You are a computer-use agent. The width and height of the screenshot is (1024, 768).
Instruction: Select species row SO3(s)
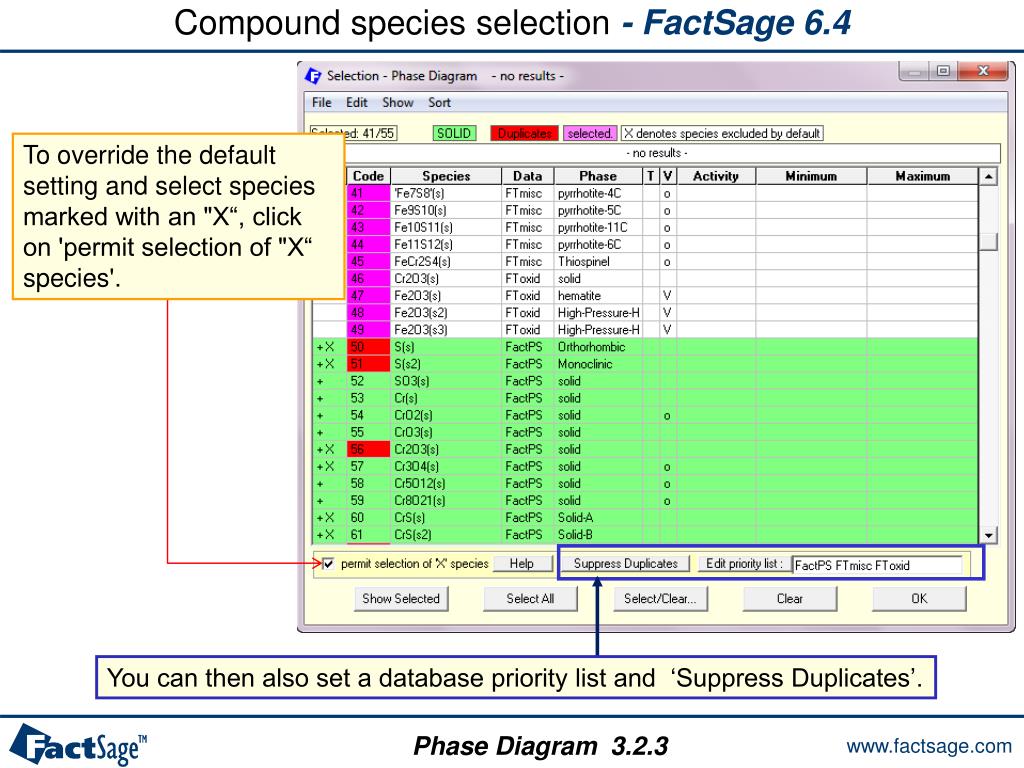point(646,381)
